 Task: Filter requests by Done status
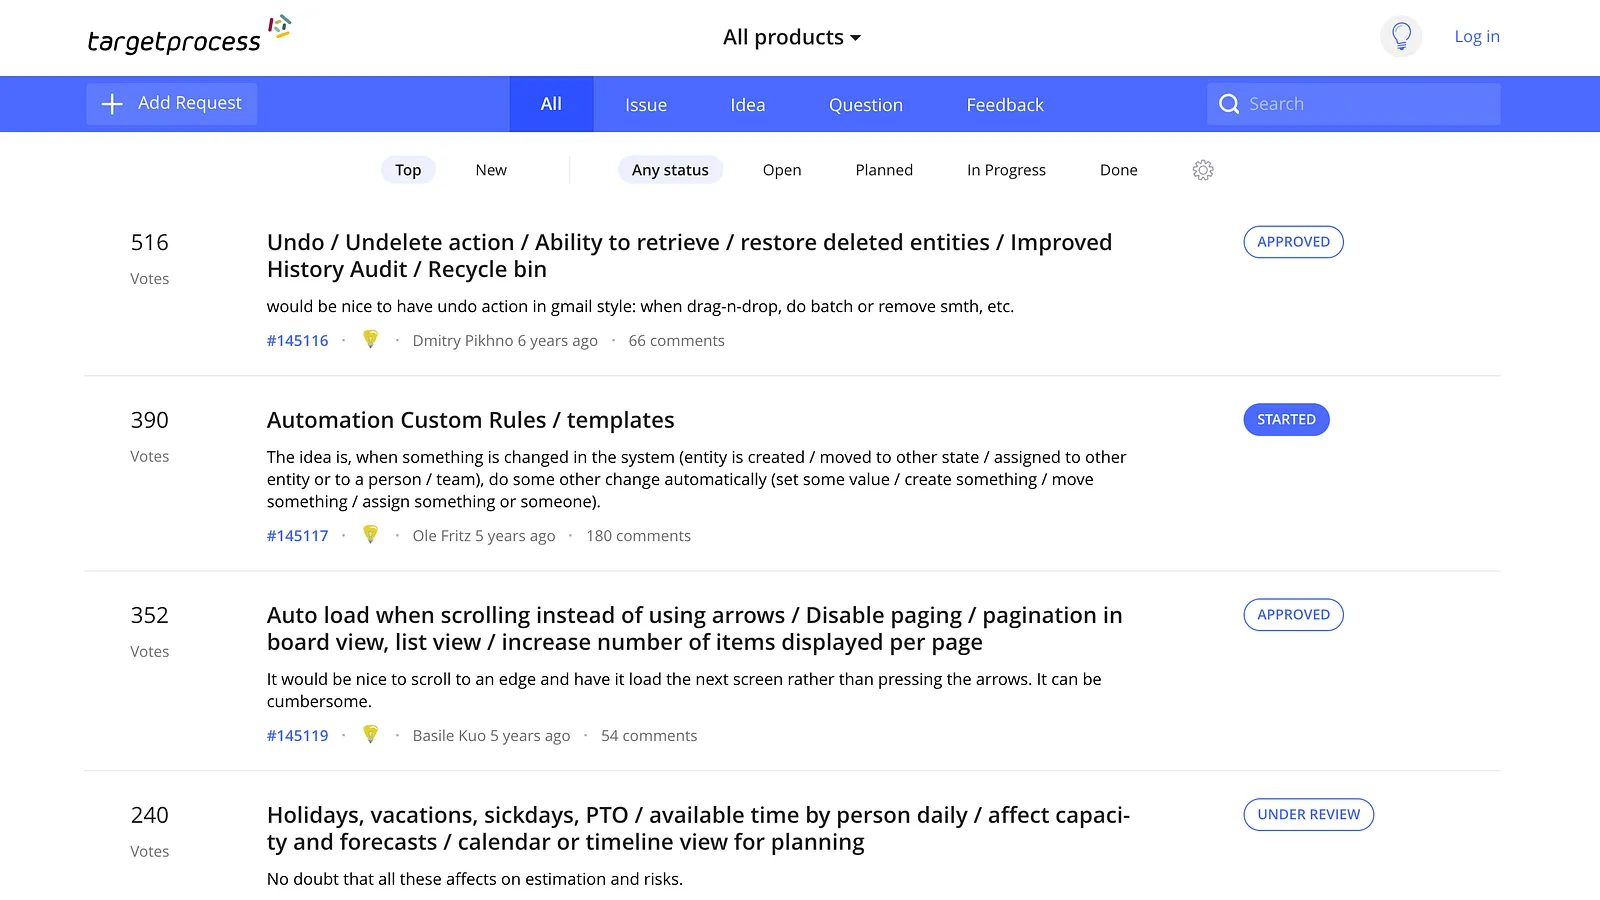[x=1119, y=170]
